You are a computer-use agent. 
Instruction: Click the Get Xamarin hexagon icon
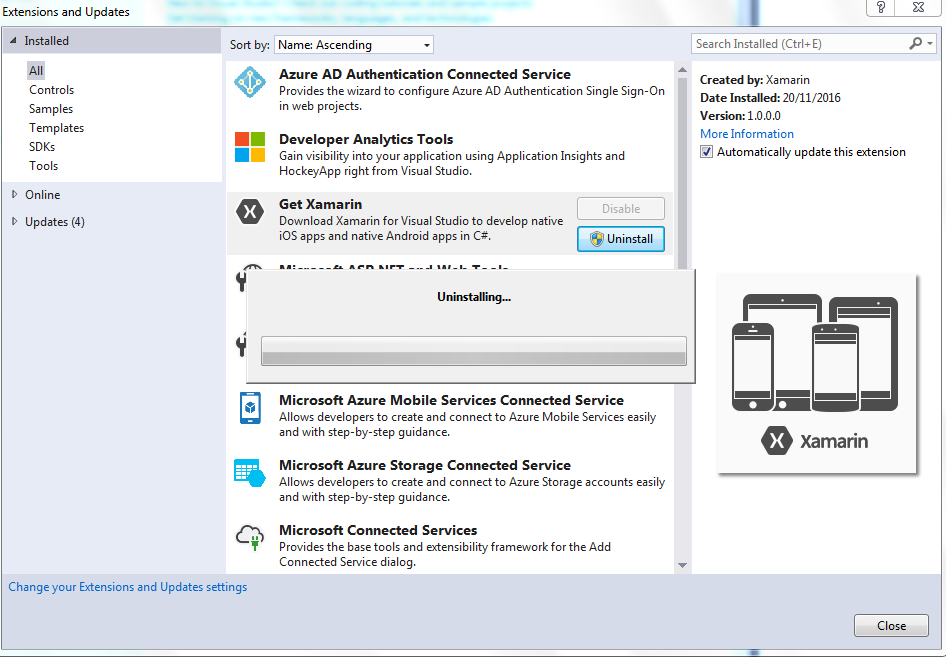point(250,212)
